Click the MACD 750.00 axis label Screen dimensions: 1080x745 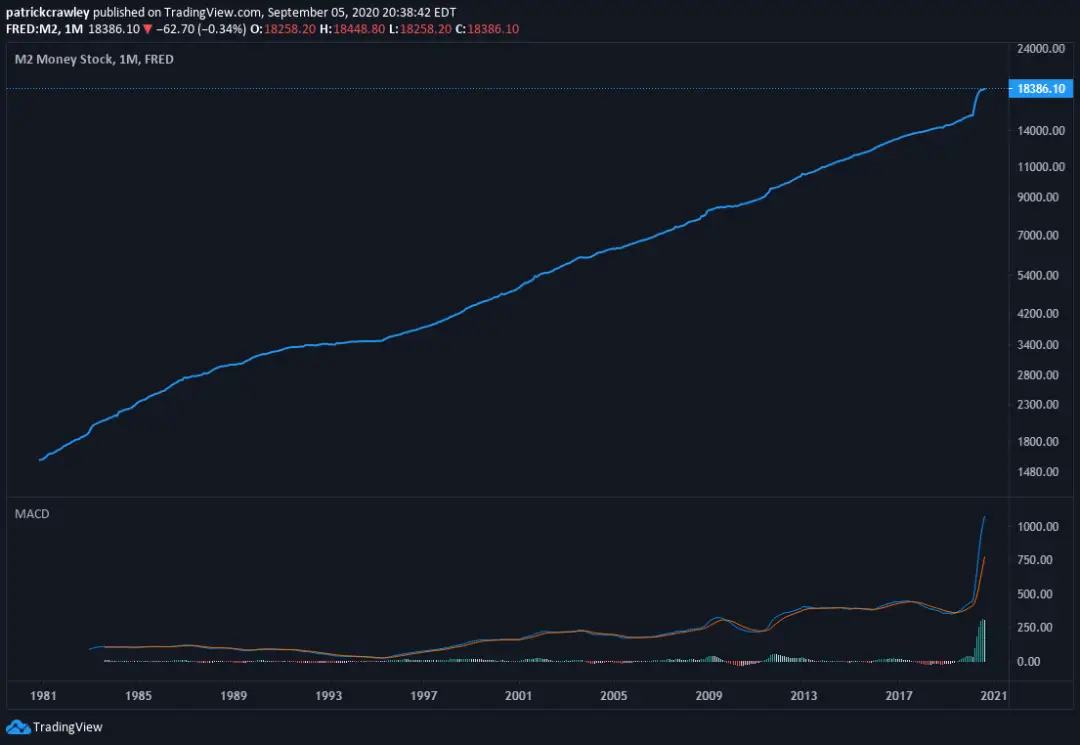coord(1035,560)
